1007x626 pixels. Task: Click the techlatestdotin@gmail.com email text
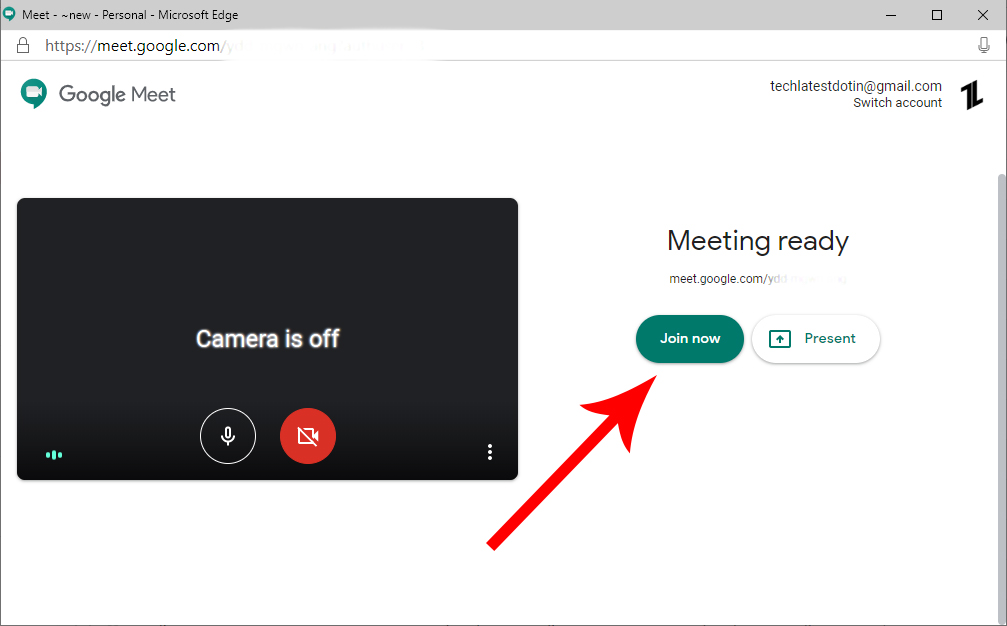pyautogui.click(x=855, y=86)
